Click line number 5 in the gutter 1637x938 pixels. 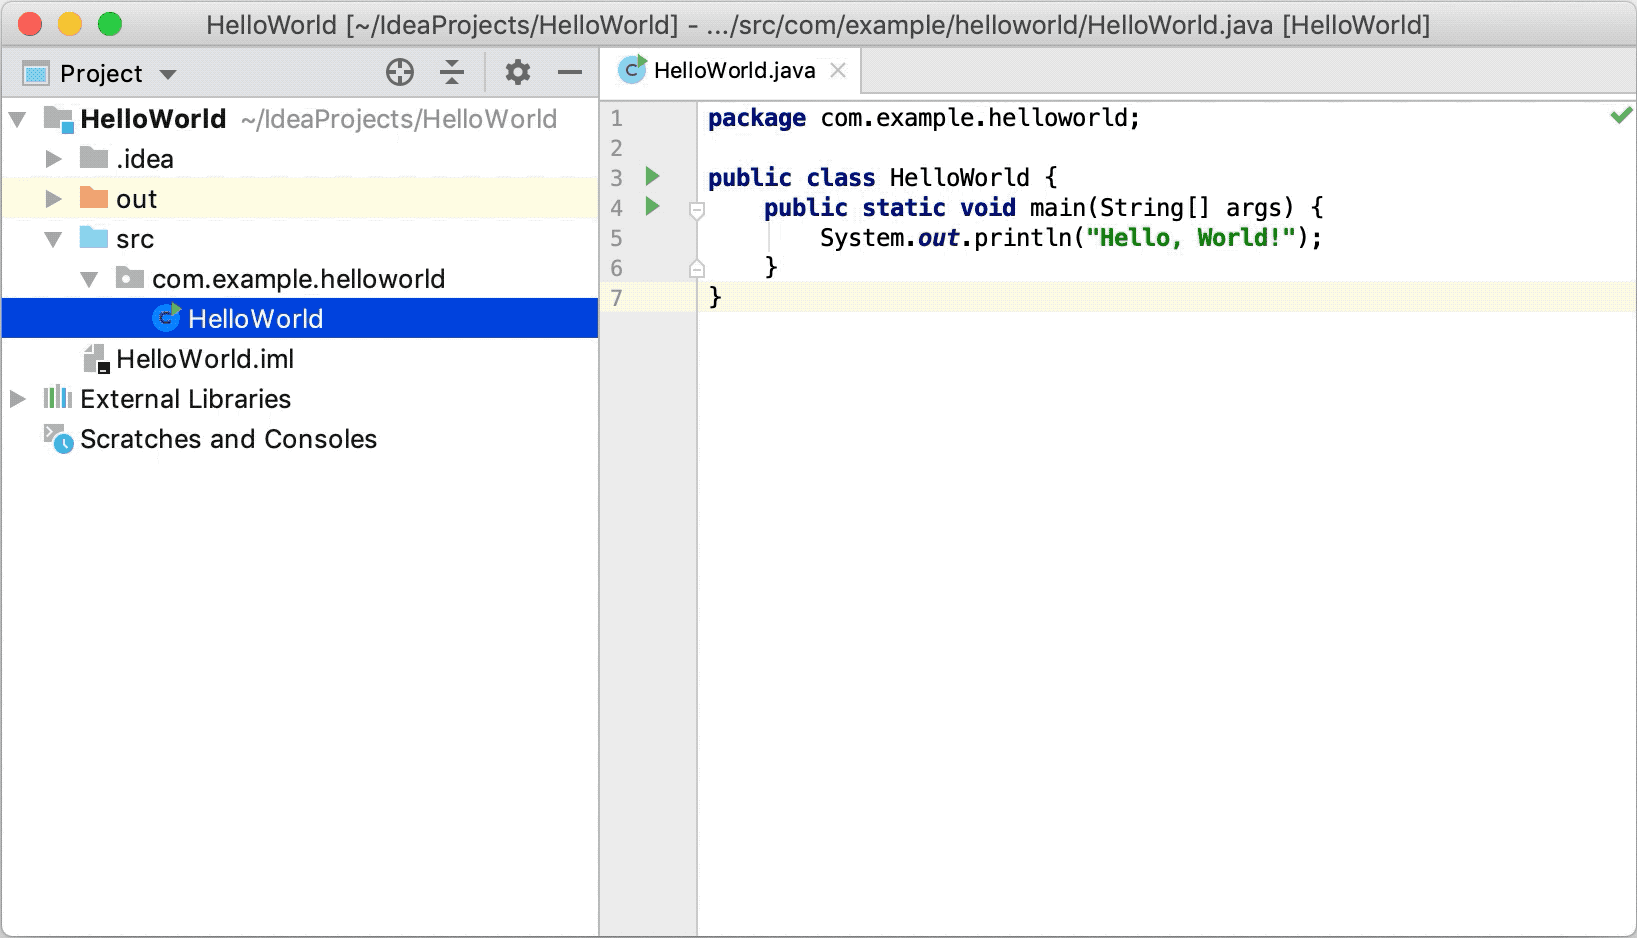tap(616, 238)
